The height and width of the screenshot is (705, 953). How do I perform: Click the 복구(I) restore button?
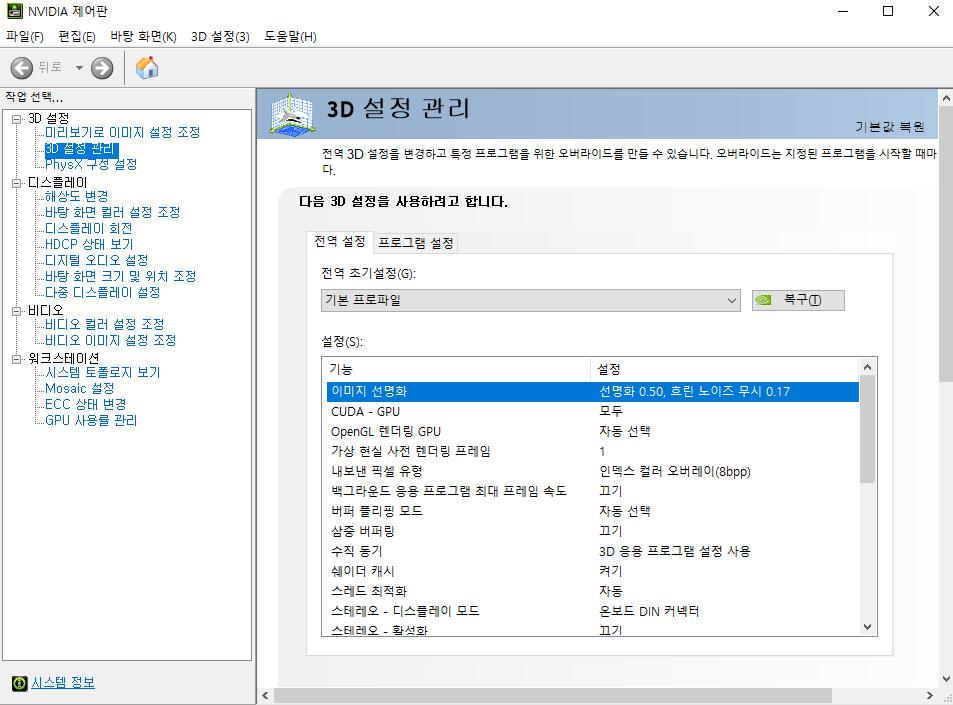(x=798, y=300)
